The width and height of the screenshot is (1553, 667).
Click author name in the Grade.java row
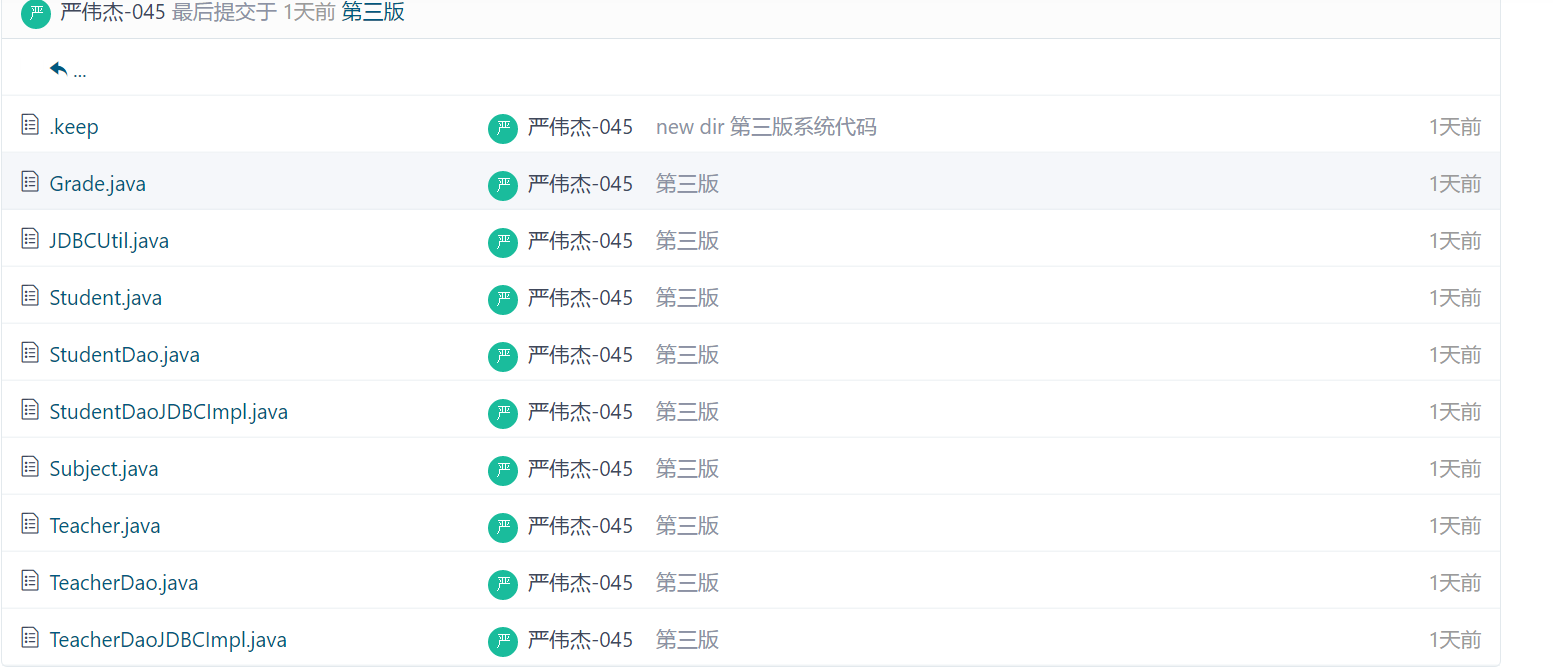click(580, 184)
